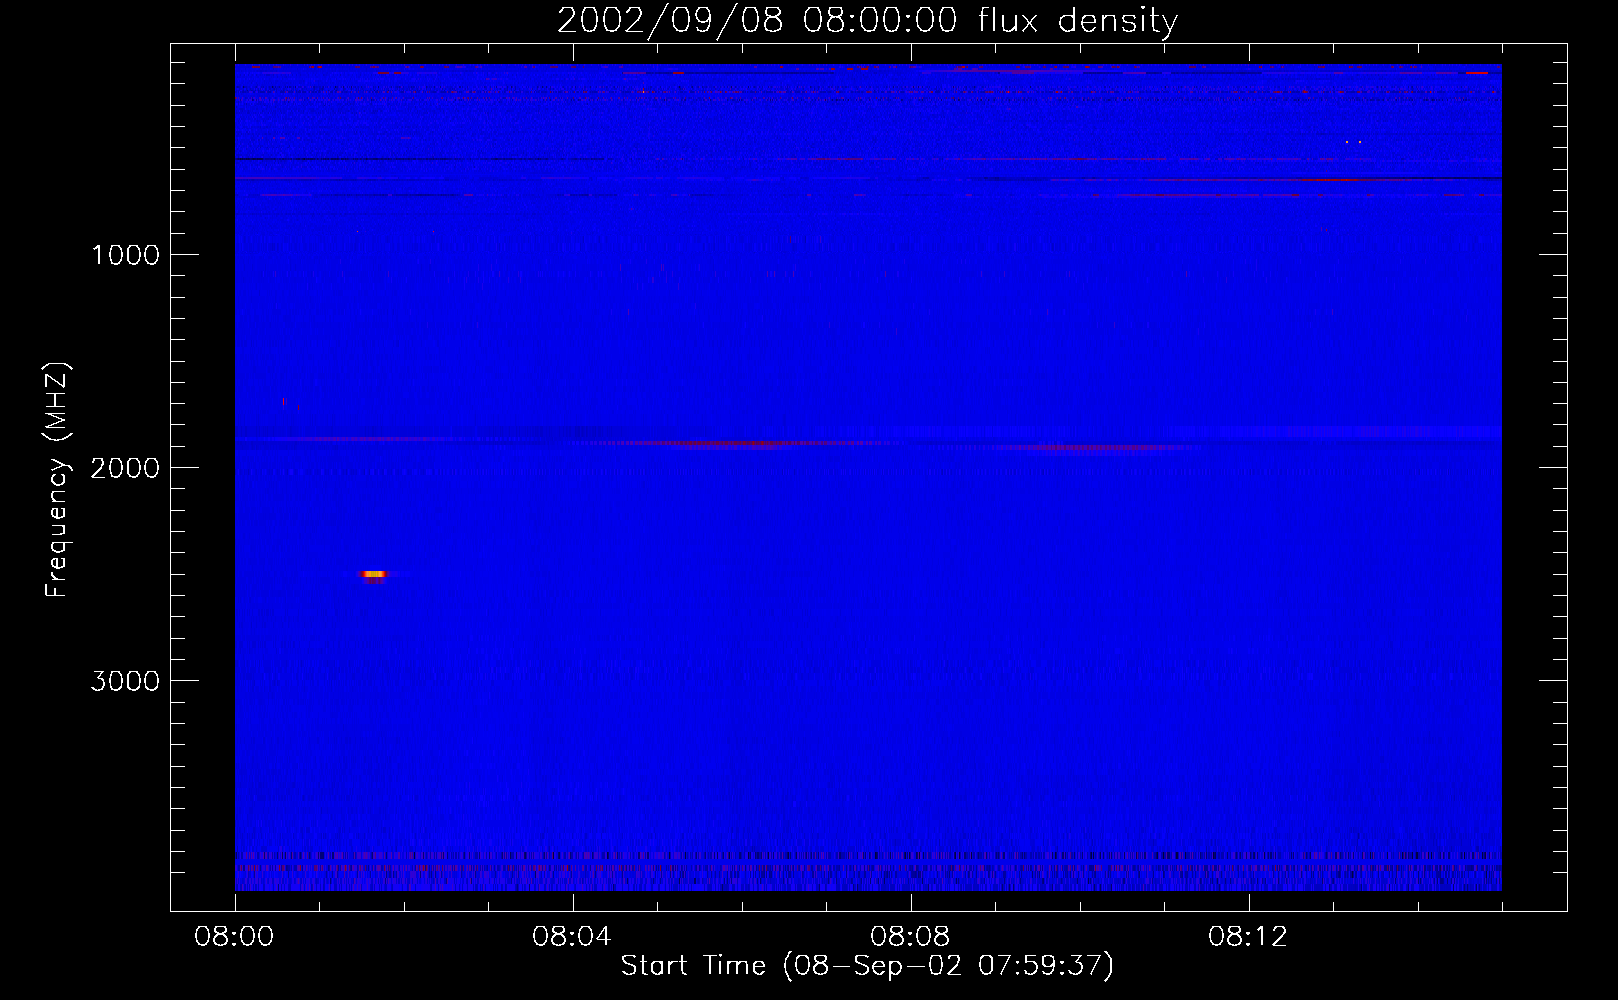
Task: Click the 'Start Time (08-Sep-02 07:59:37)' label
Action: pos(867,966)
